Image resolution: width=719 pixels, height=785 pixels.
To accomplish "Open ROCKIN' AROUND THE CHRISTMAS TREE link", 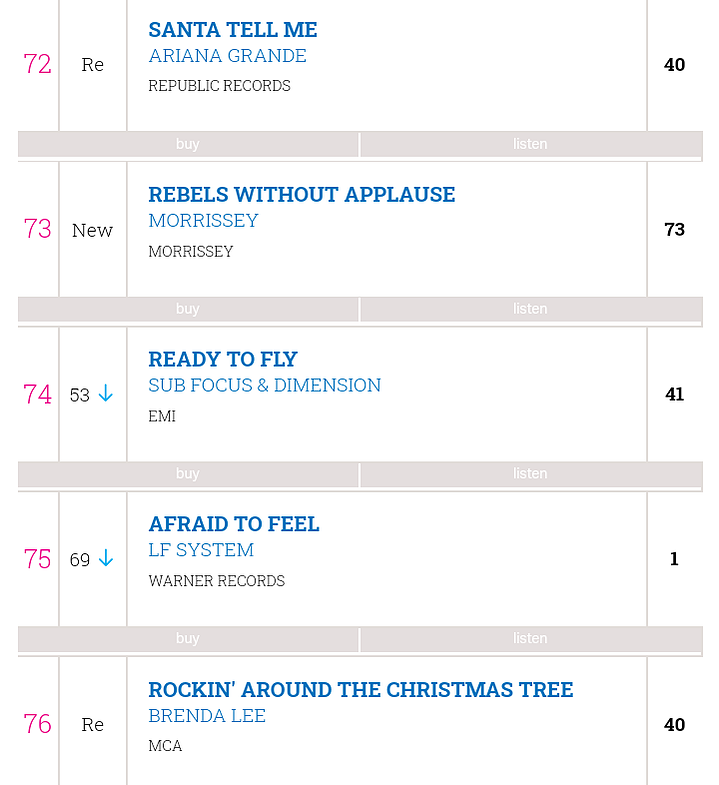I will coord(361,690).
